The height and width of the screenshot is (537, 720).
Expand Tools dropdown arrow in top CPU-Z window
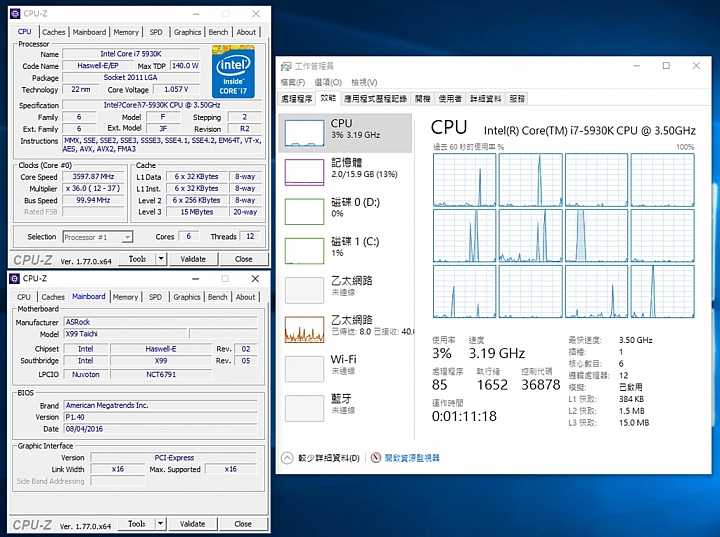161,259
